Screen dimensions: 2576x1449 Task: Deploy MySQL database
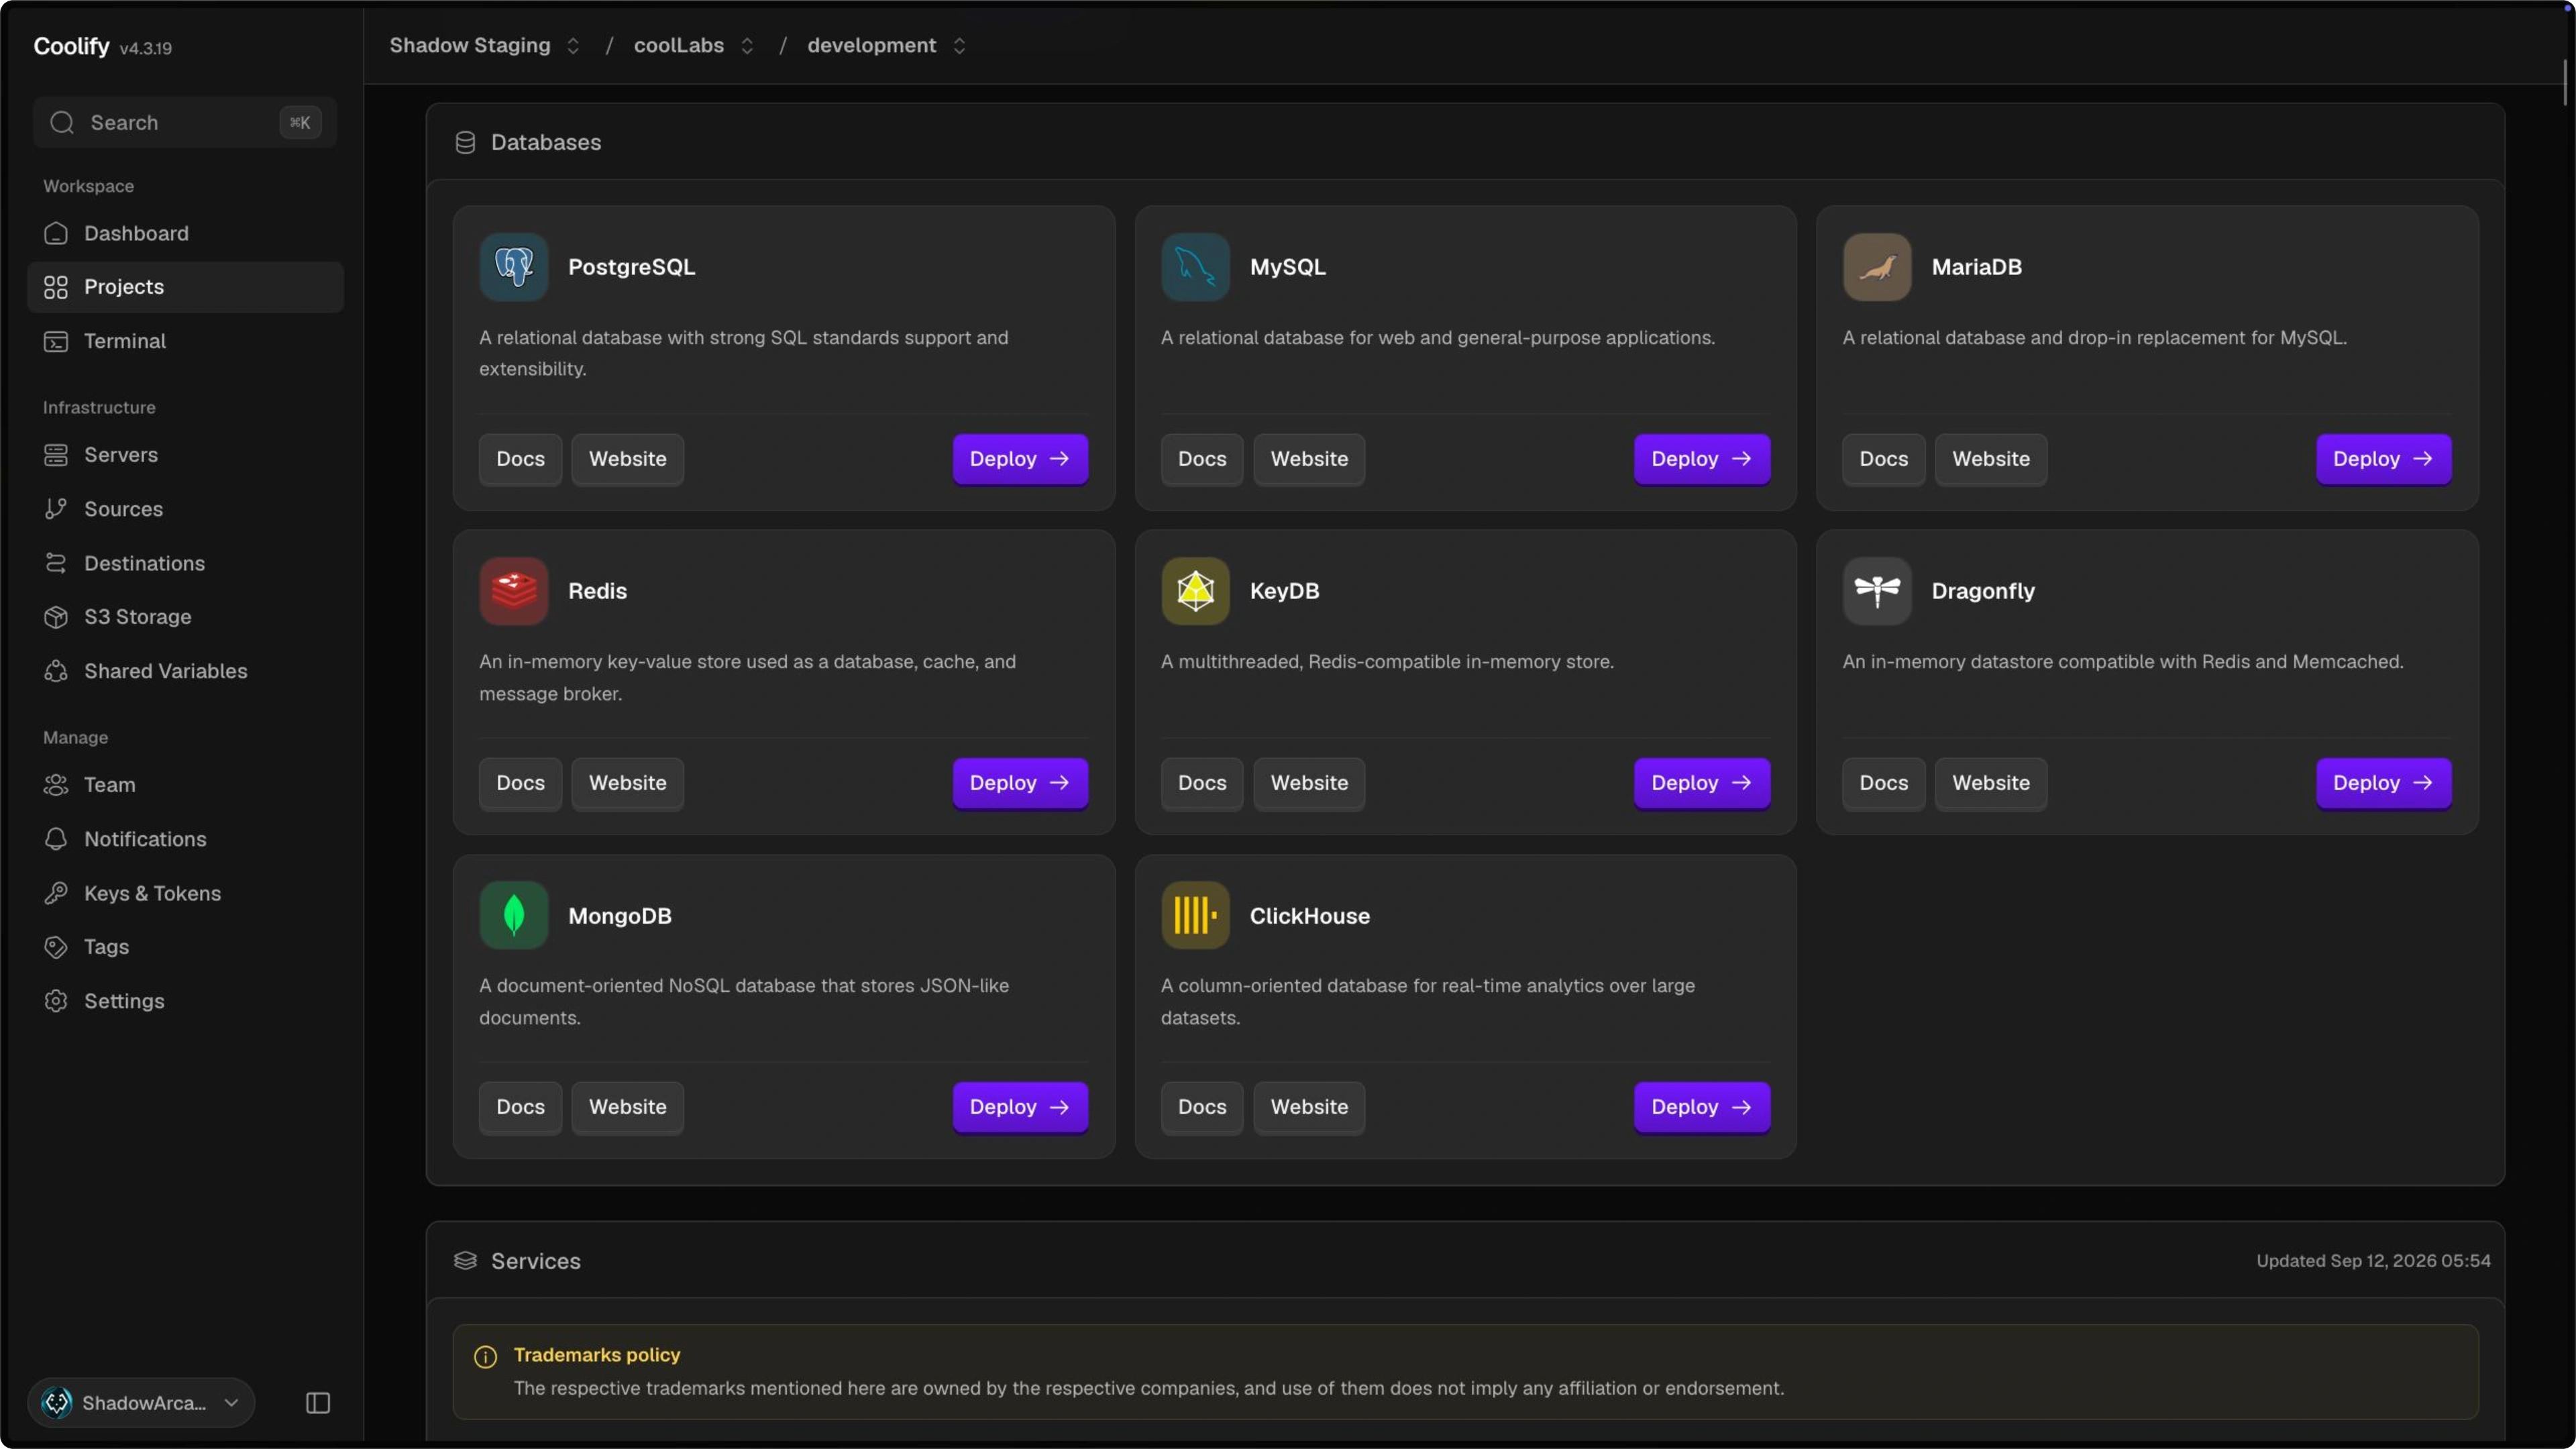(1702, 459)
